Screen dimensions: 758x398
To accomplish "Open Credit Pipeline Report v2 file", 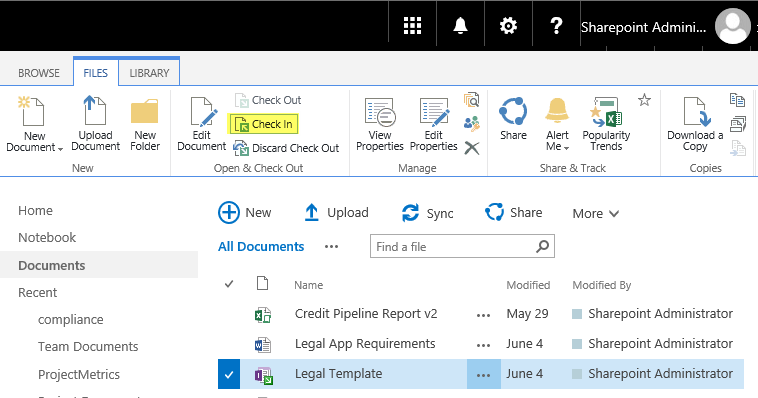I will tap(366, 314).
